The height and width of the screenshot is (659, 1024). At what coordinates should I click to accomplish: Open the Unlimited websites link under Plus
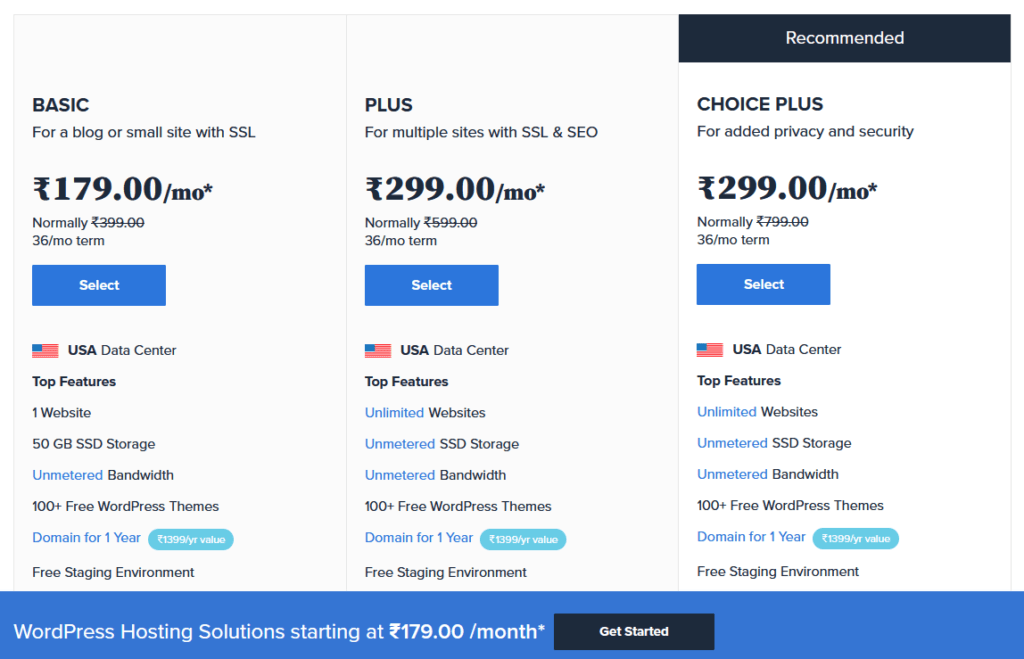[391, 412]
